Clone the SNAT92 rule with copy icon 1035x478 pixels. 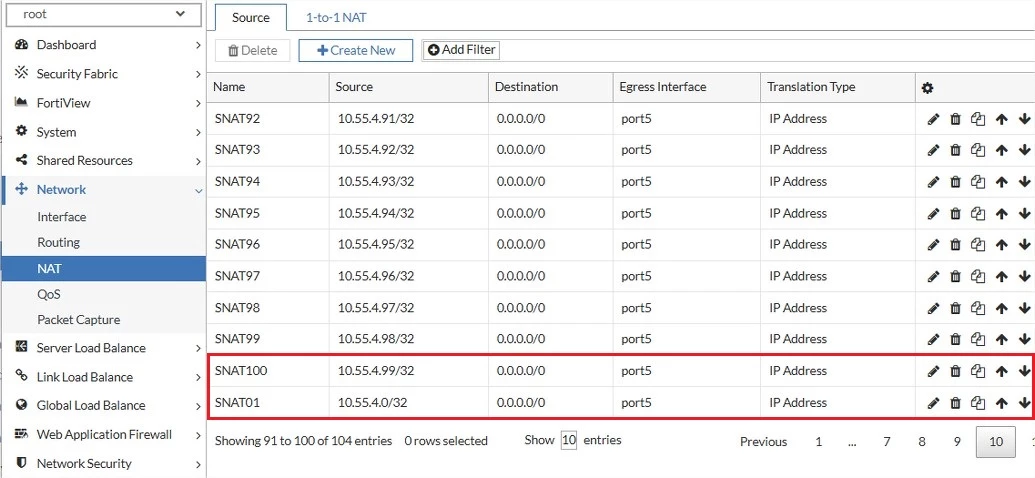[x=978, y=119]
